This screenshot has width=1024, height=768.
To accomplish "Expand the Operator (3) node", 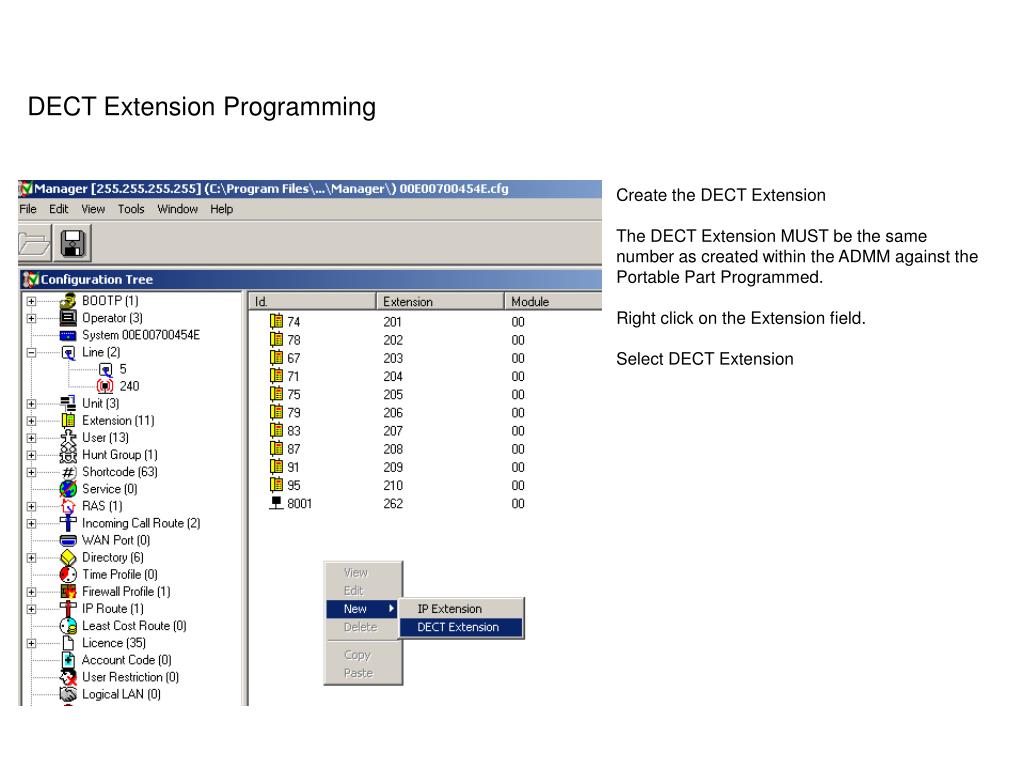I will (x=31, y=319).
